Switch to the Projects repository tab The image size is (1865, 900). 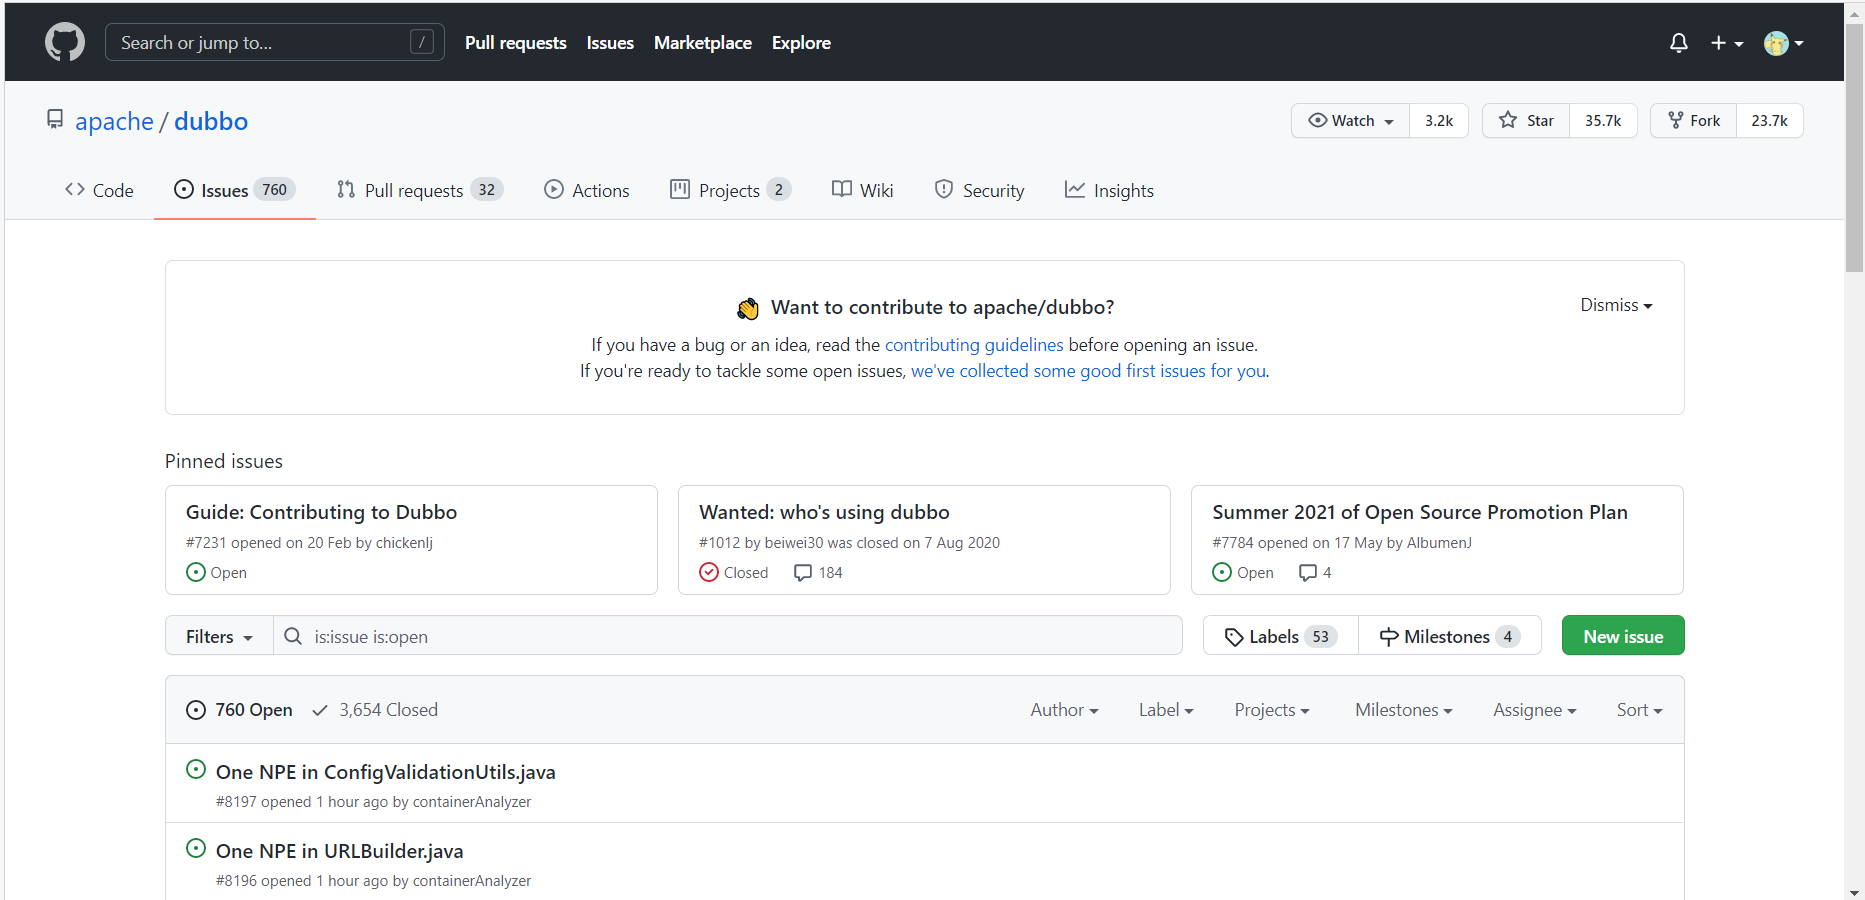[730, 190]
